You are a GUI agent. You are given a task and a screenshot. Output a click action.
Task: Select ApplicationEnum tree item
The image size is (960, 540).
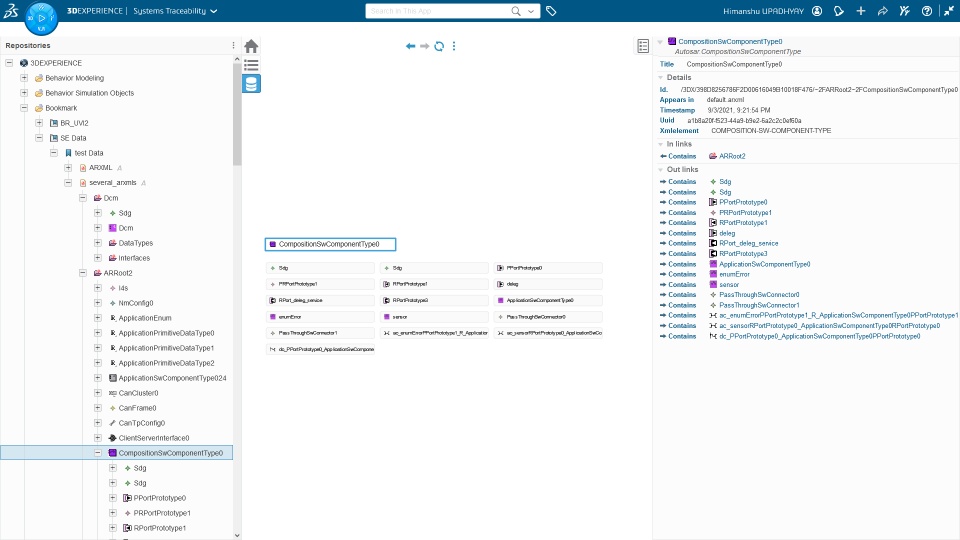144,318
